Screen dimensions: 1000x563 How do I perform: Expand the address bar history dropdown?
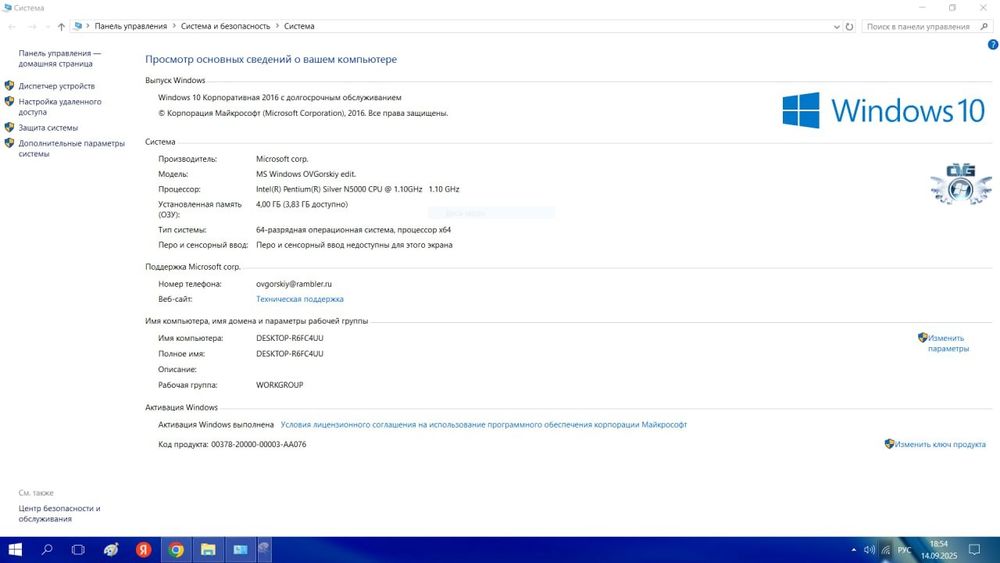pyautogui.click(x=837, y=27)
